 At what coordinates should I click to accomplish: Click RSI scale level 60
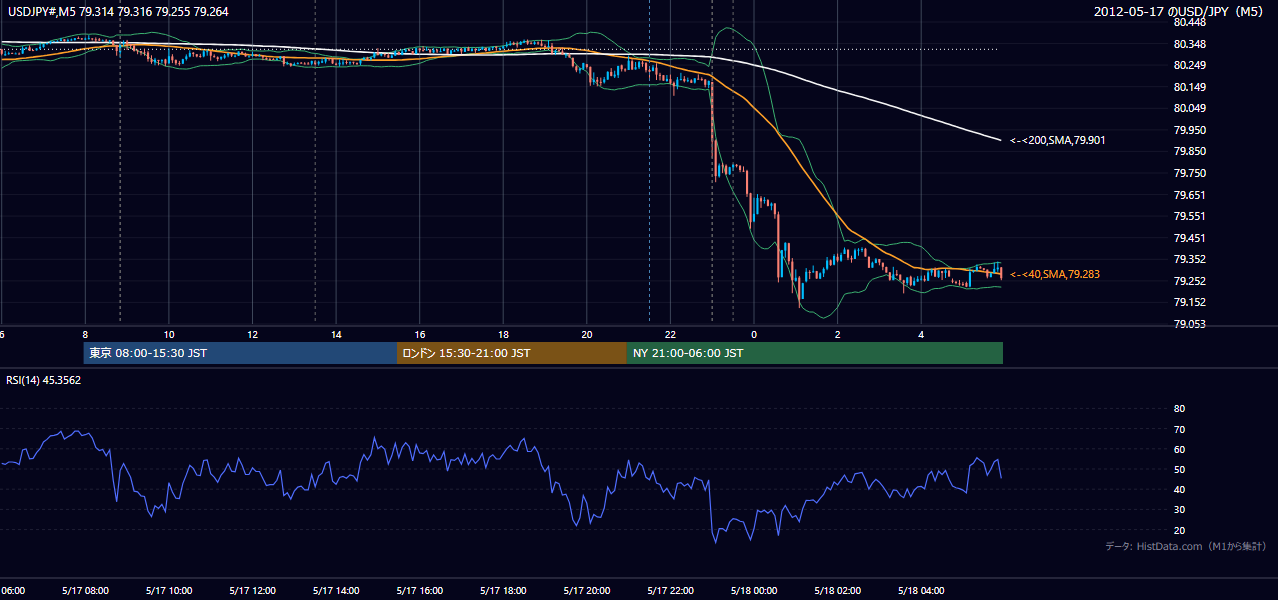[1179, 449]
